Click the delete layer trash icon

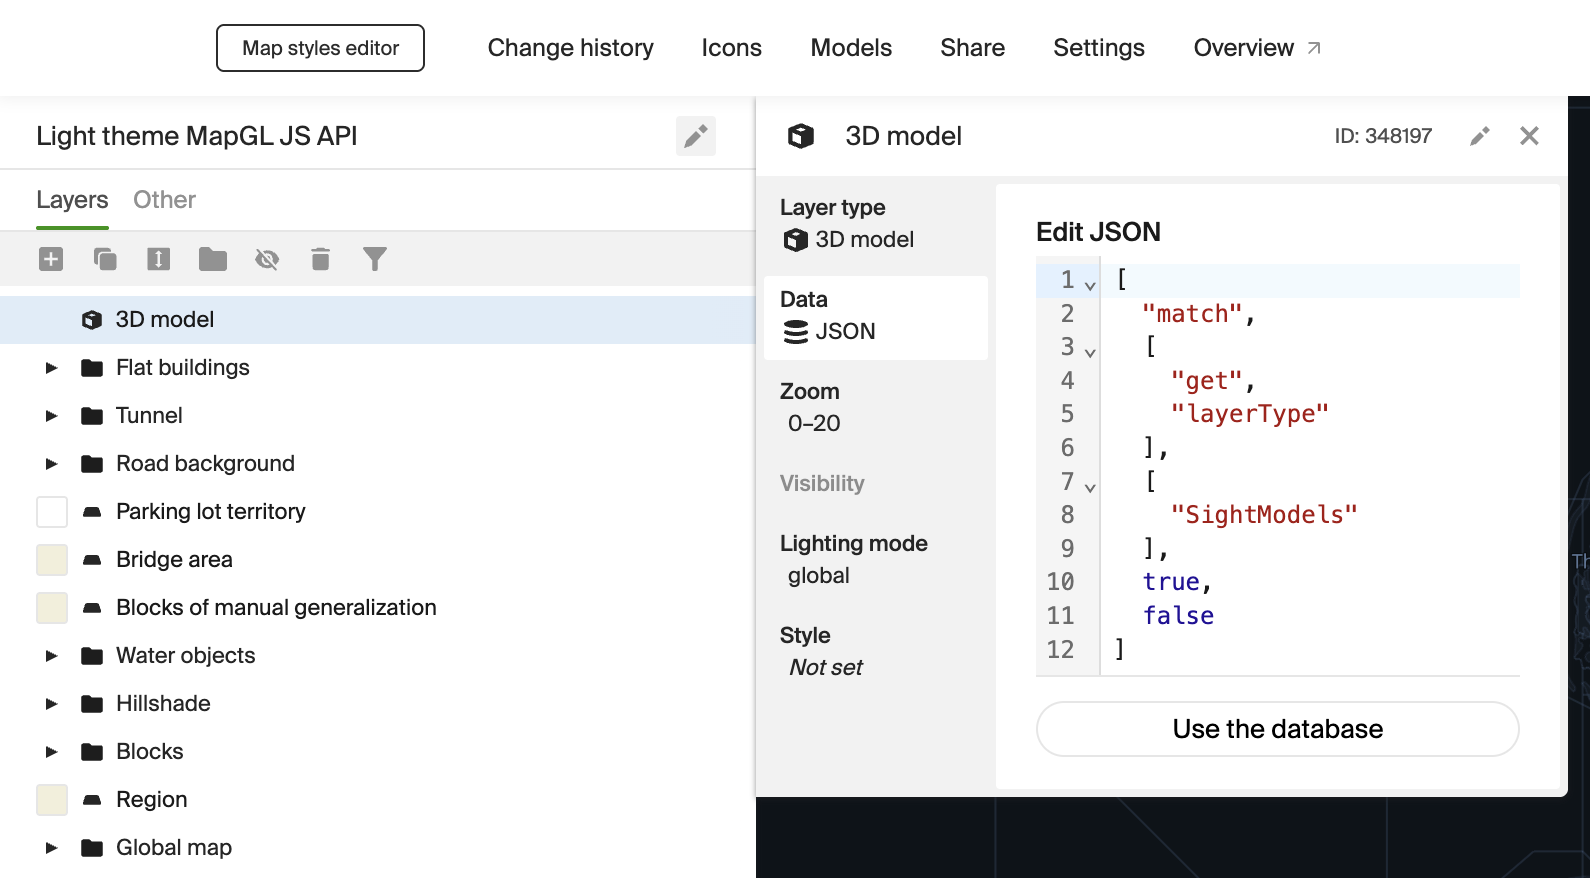point(320,260)
